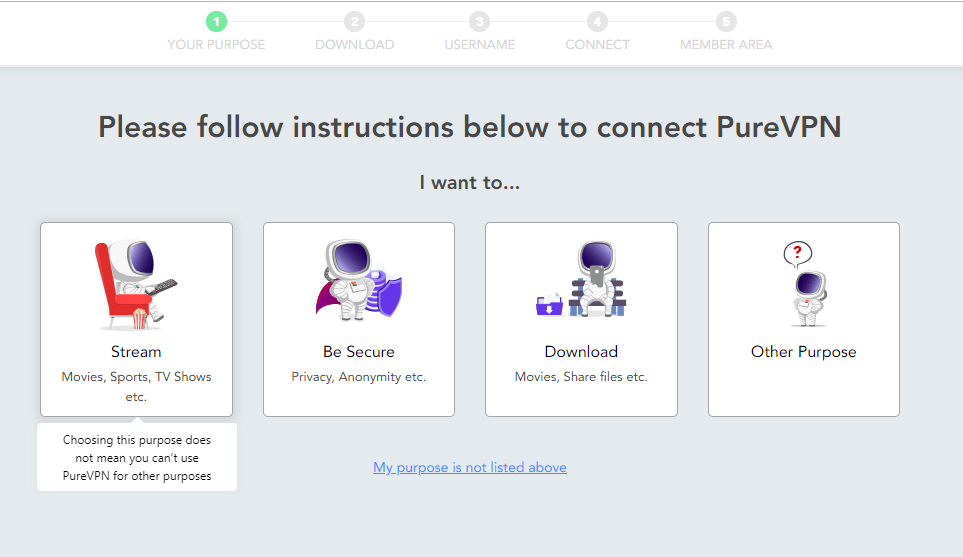The image size is (963, 557).
Task: Click the astronaut with shield Be Secure illustration
Action: [x=359, y=279]
